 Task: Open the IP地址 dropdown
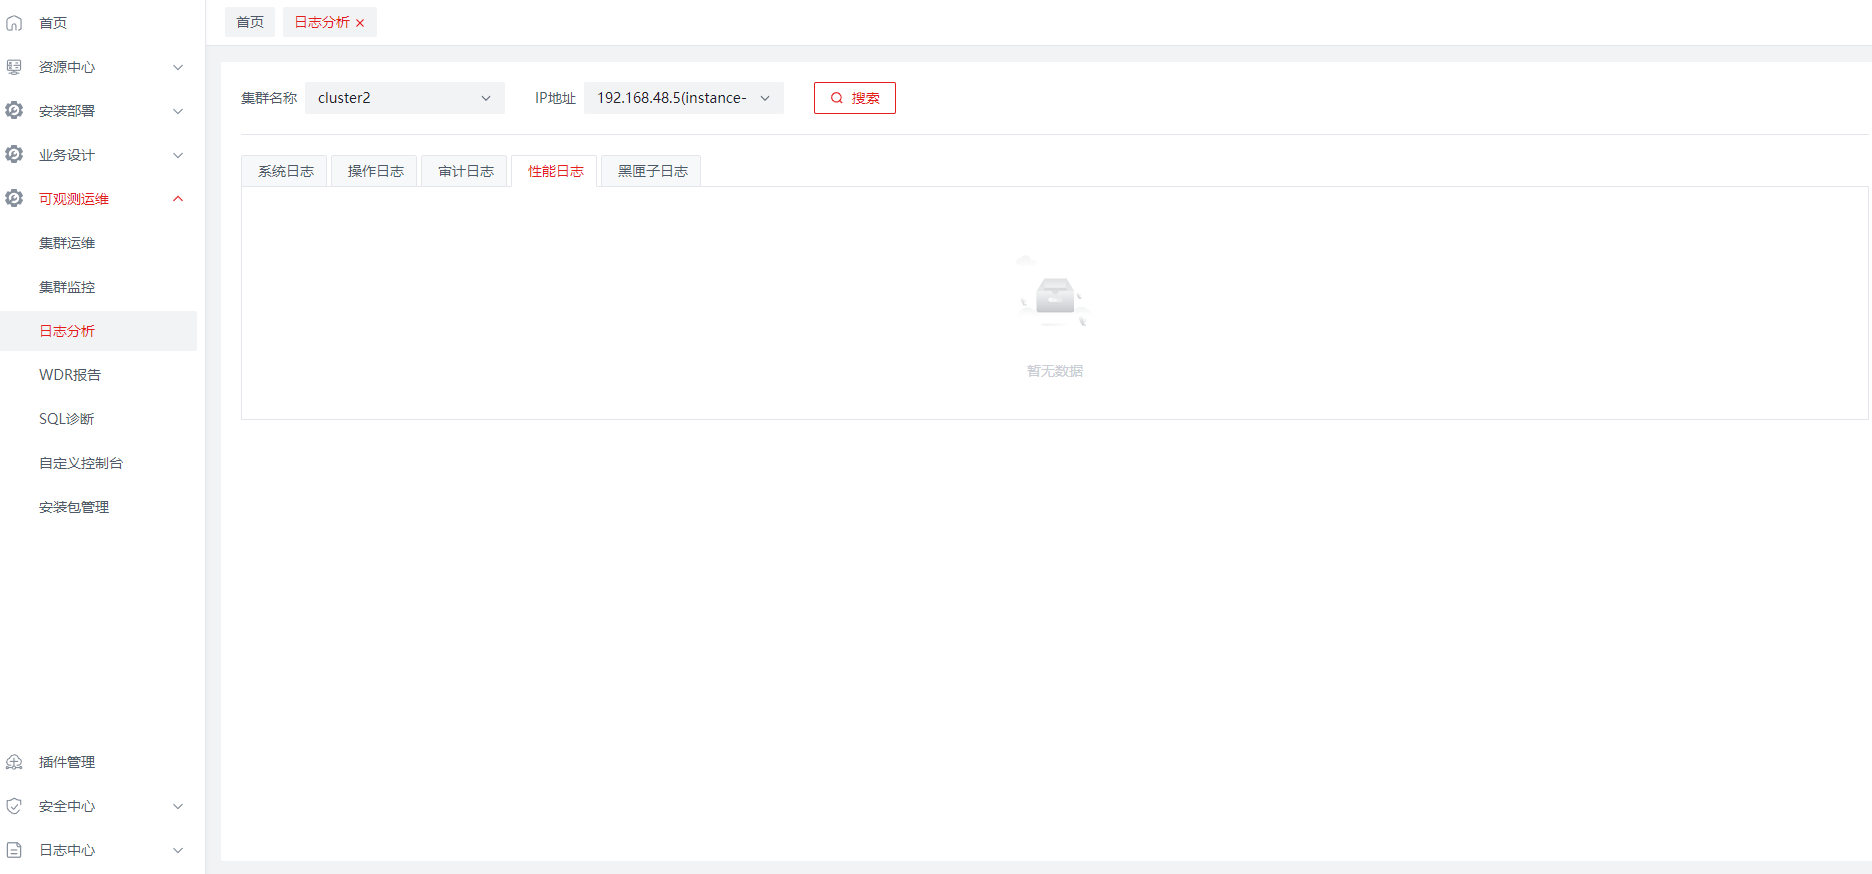click(x=683, y=98)
